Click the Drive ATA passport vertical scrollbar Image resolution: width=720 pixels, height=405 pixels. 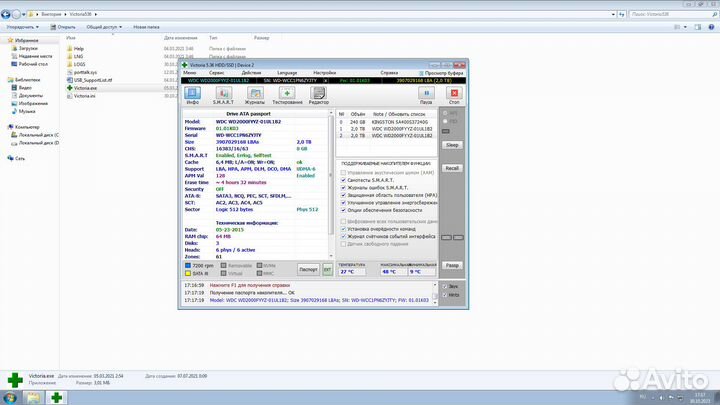click(331, 184)
